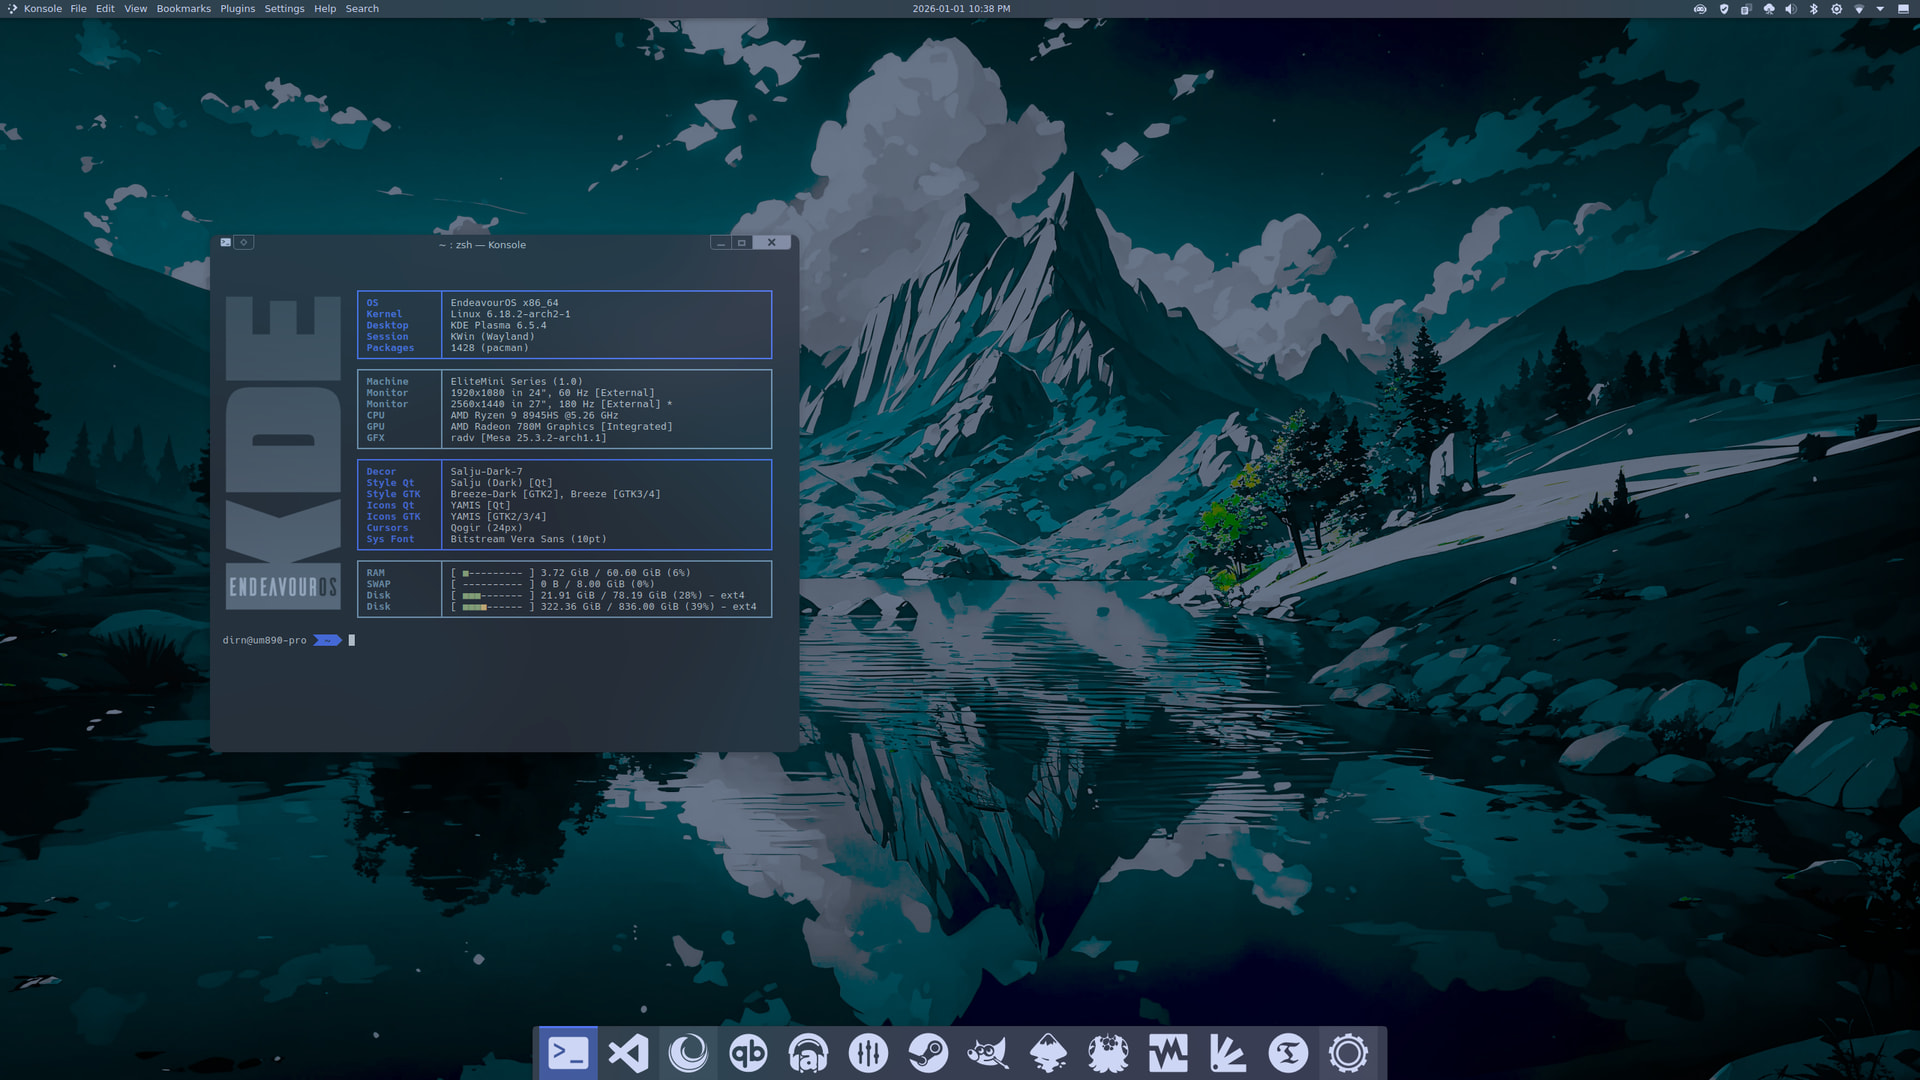Open Visual Studio Code from the dock
The width and height of the screenshot is (1920, 1080).
628,1053
